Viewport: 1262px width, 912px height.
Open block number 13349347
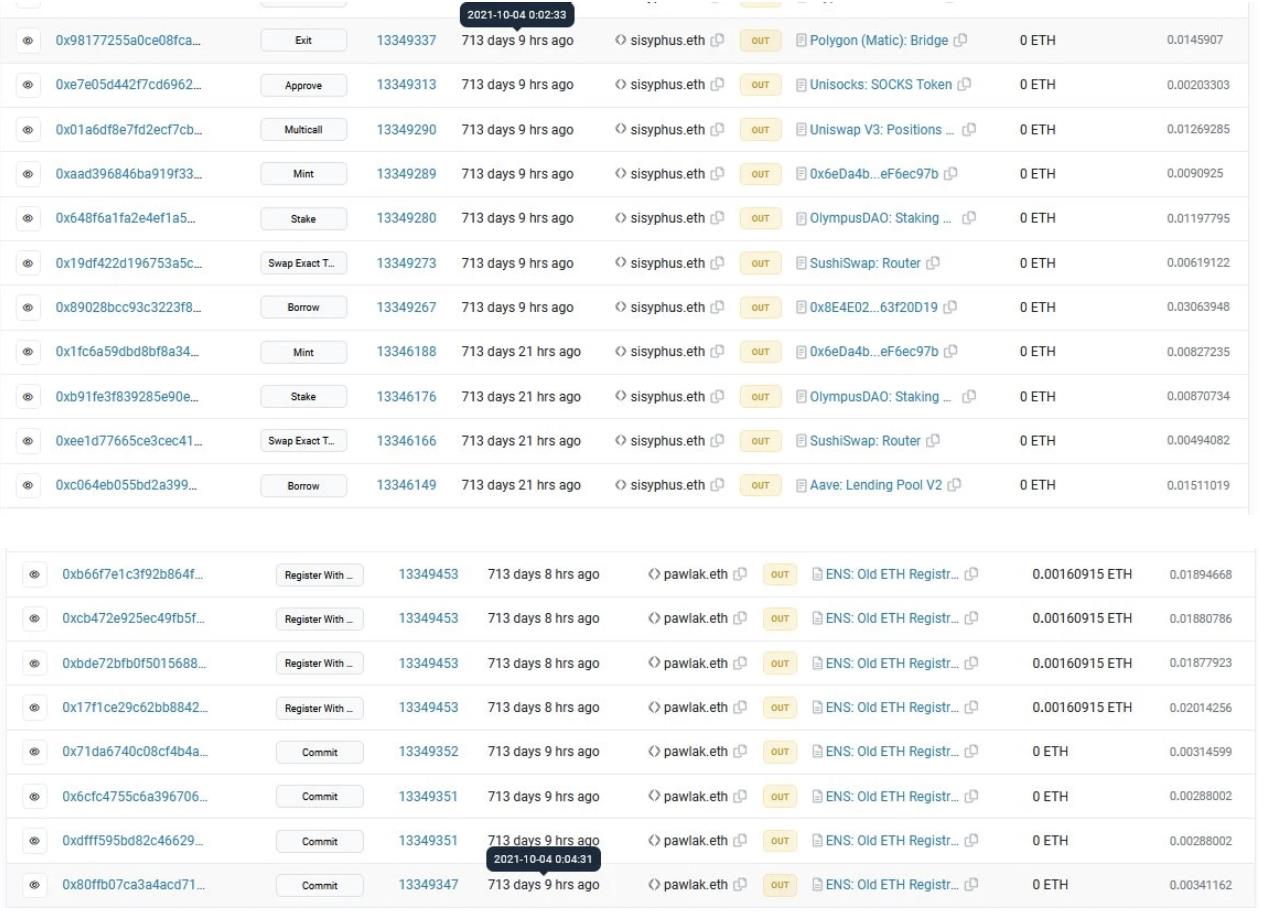tap(428, 885)
